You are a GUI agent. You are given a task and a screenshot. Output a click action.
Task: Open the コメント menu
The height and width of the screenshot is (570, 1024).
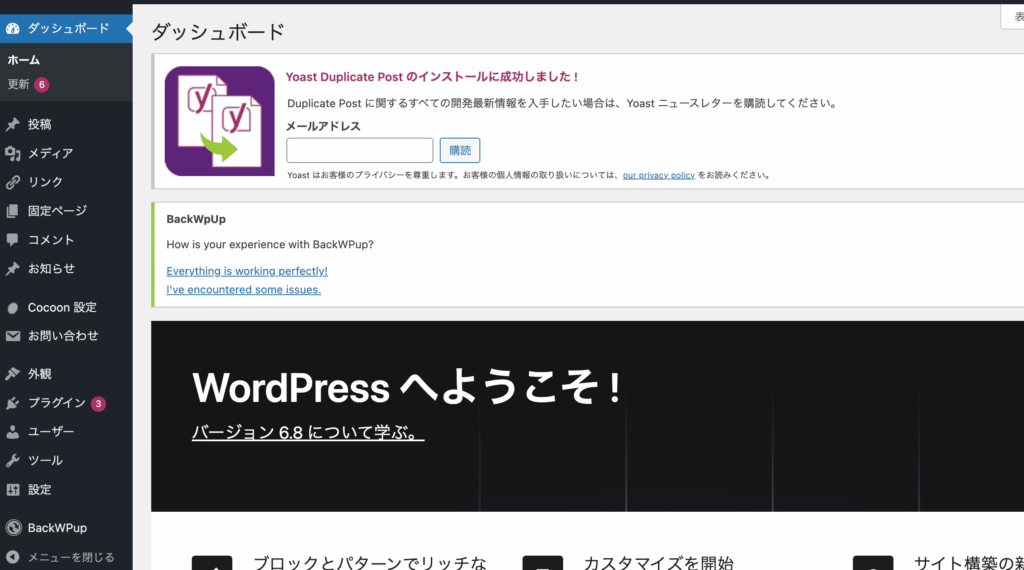coord(66,240)
